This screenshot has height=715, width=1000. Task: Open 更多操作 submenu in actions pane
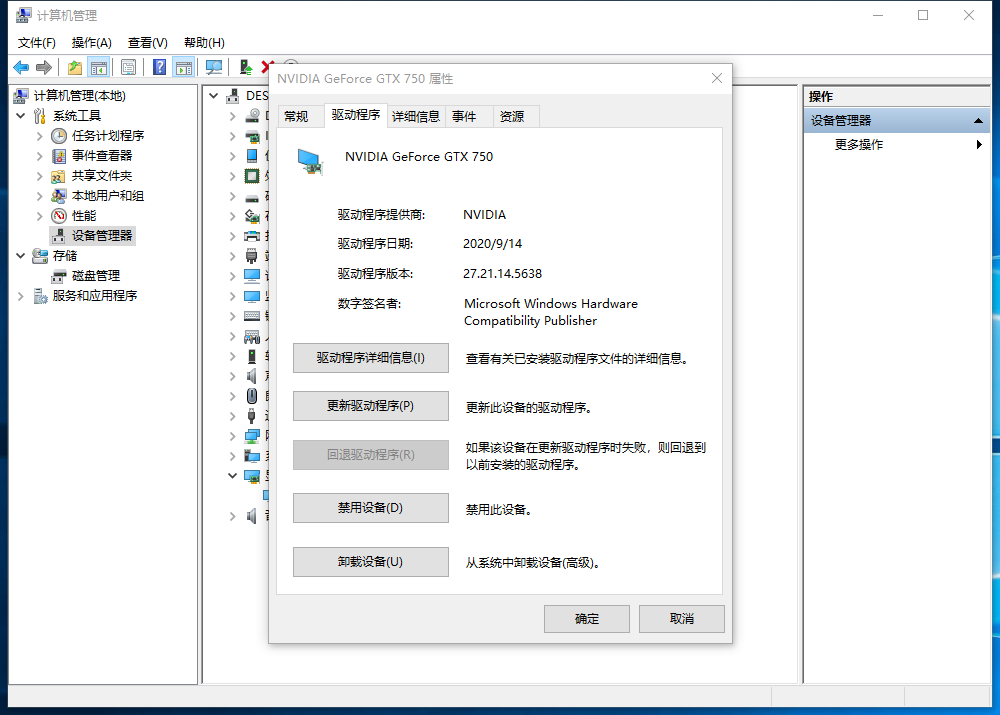(859, 145)
